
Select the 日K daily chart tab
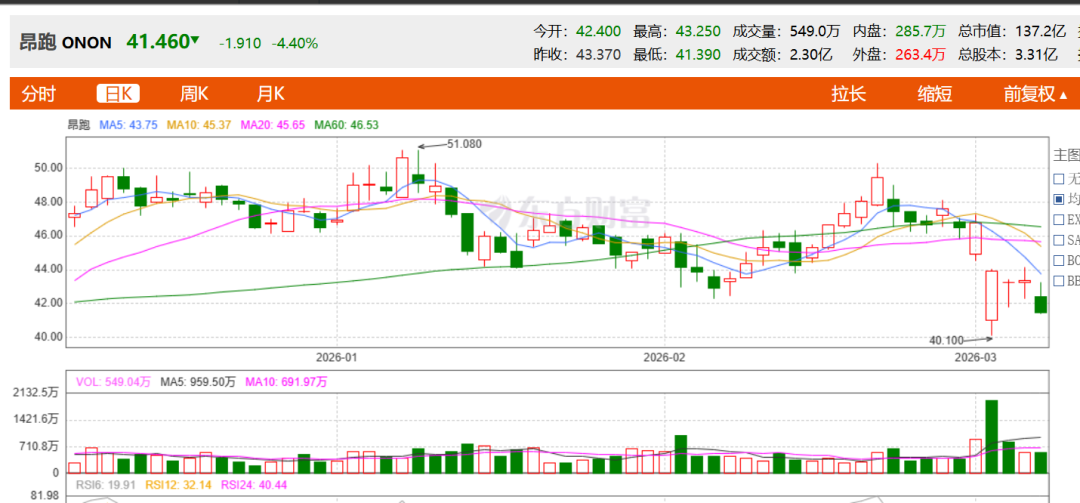pos(118,94)
